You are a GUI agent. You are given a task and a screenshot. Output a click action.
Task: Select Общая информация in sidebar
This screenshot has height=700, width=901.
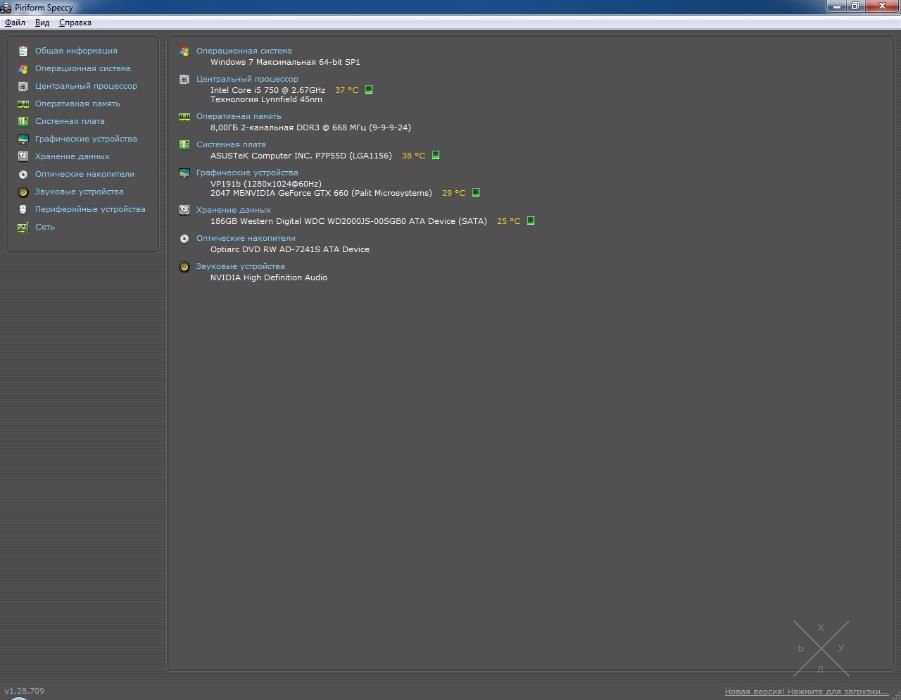[76, 51]
